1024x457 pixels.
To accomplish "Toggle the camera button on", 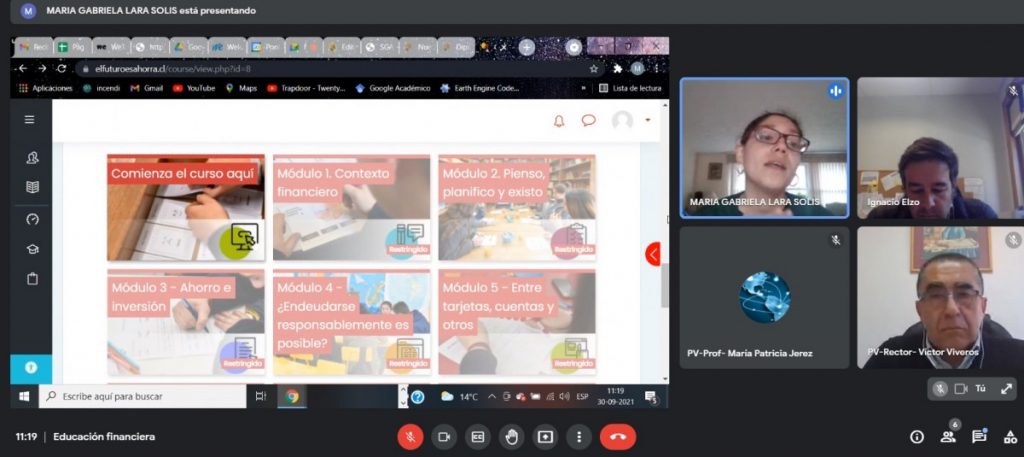I will click(x=444, y=437).
